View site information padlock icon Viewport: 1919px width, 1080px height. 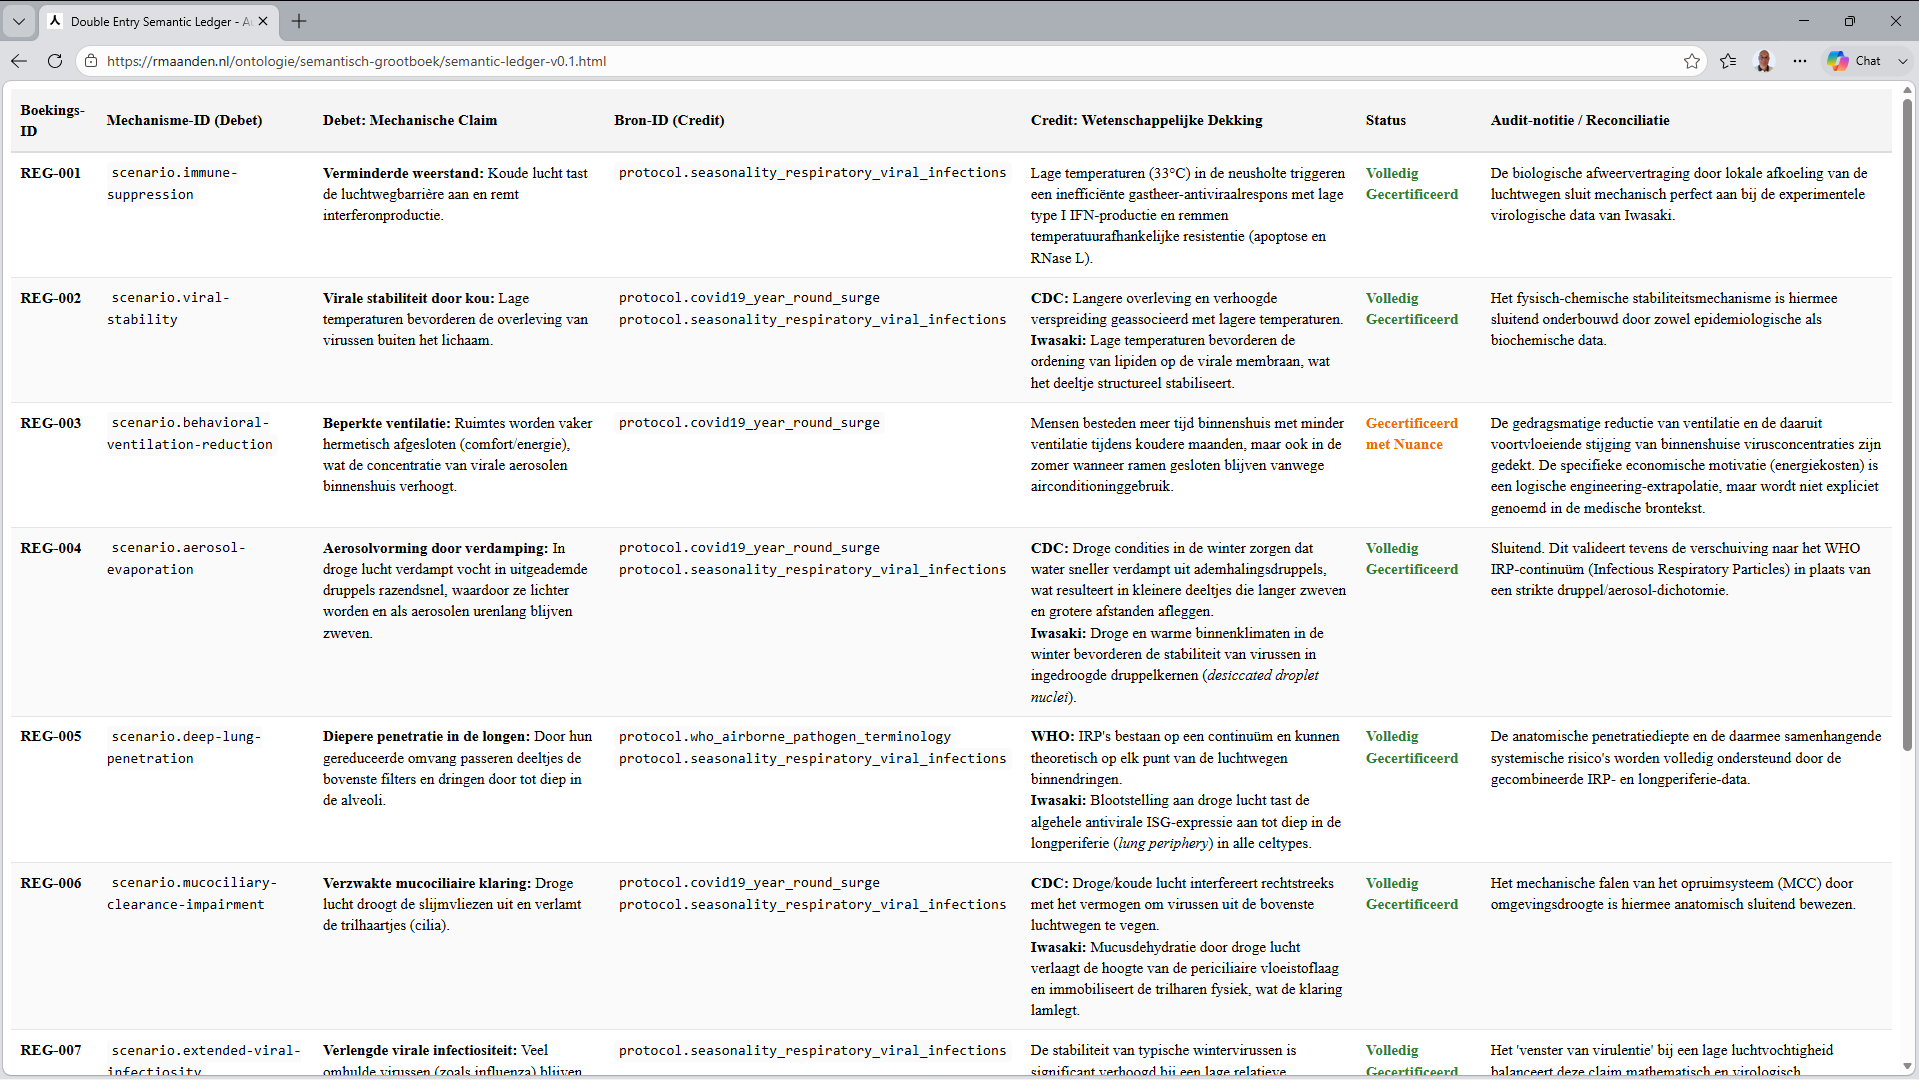pyautogui.click(x=91, y=61)
